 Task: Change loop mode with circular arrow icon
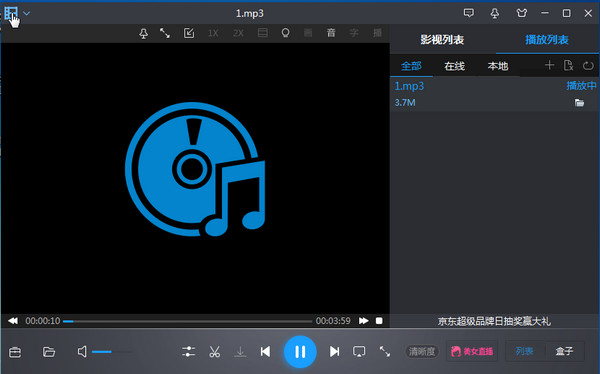[588, 66]
